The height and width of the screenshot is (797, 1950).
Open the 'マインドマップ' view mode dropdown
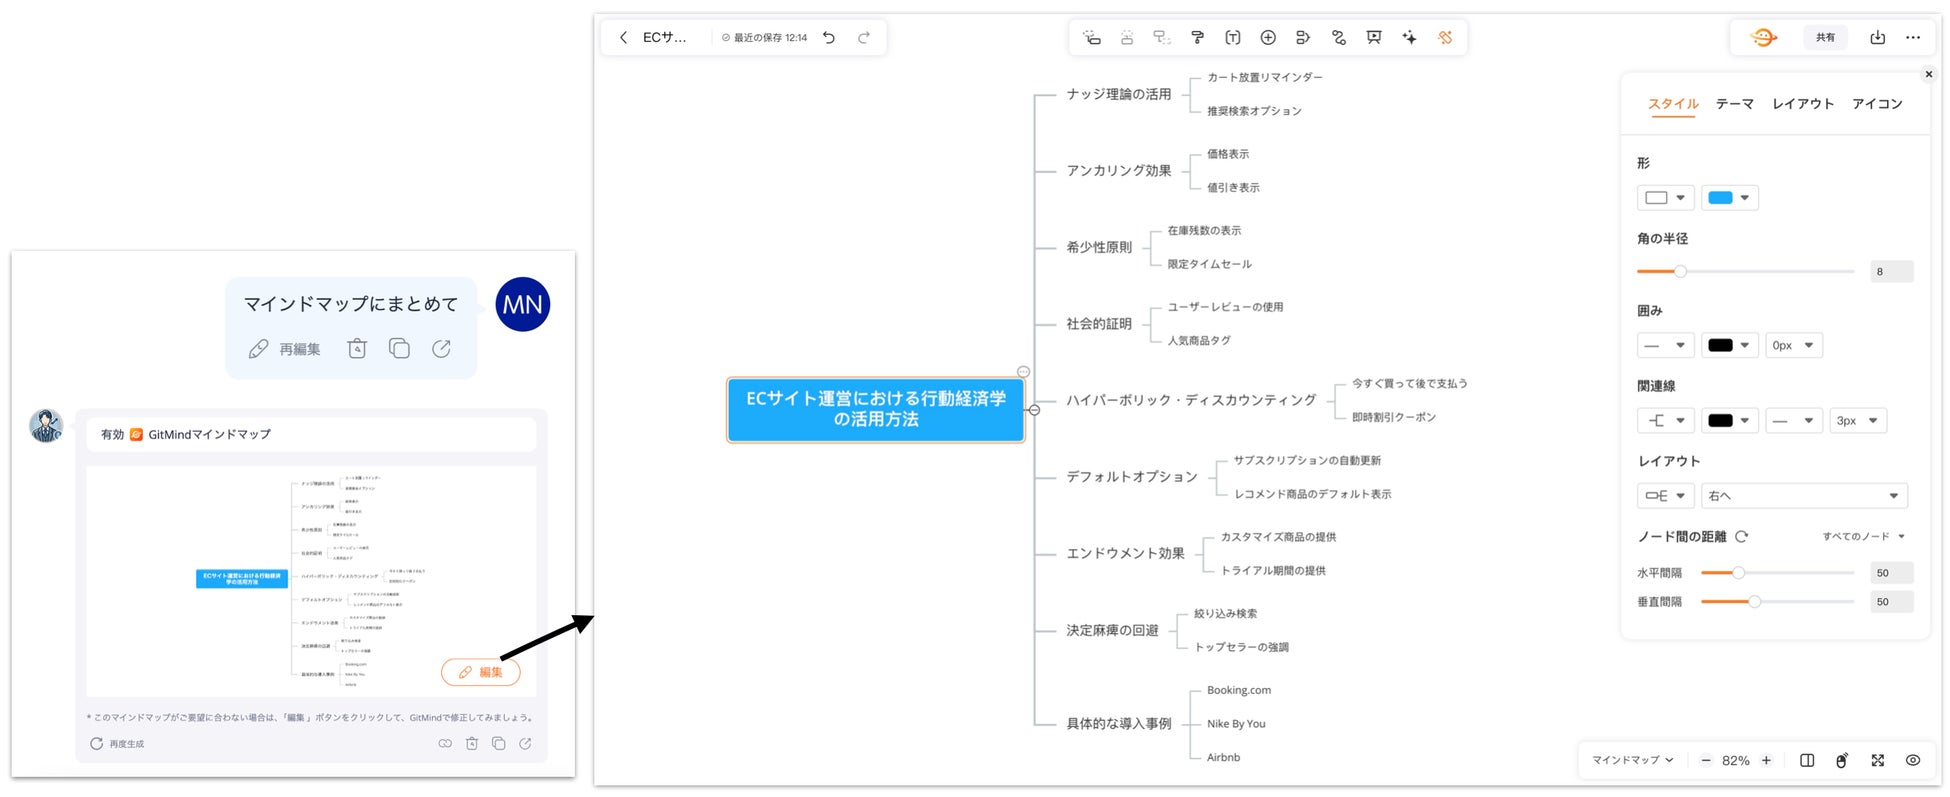click(x=1633, y=761)
